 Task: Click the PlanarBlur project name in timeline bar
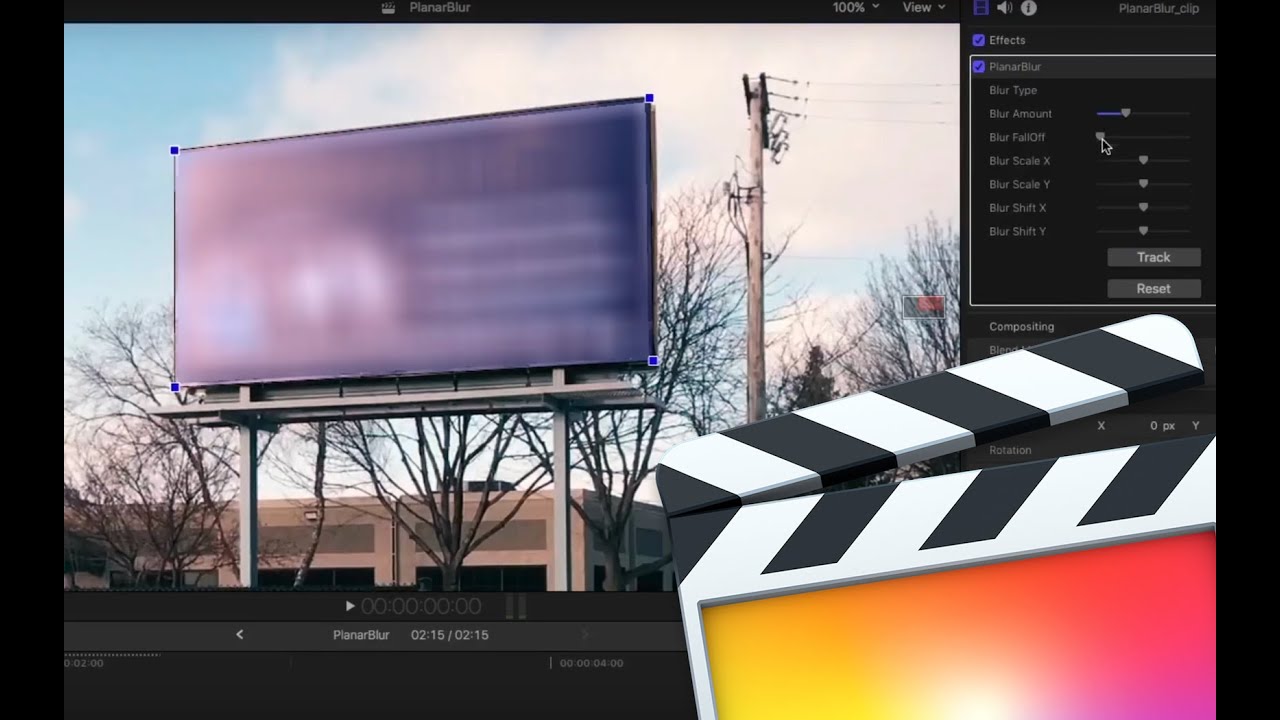pos(361,635)
